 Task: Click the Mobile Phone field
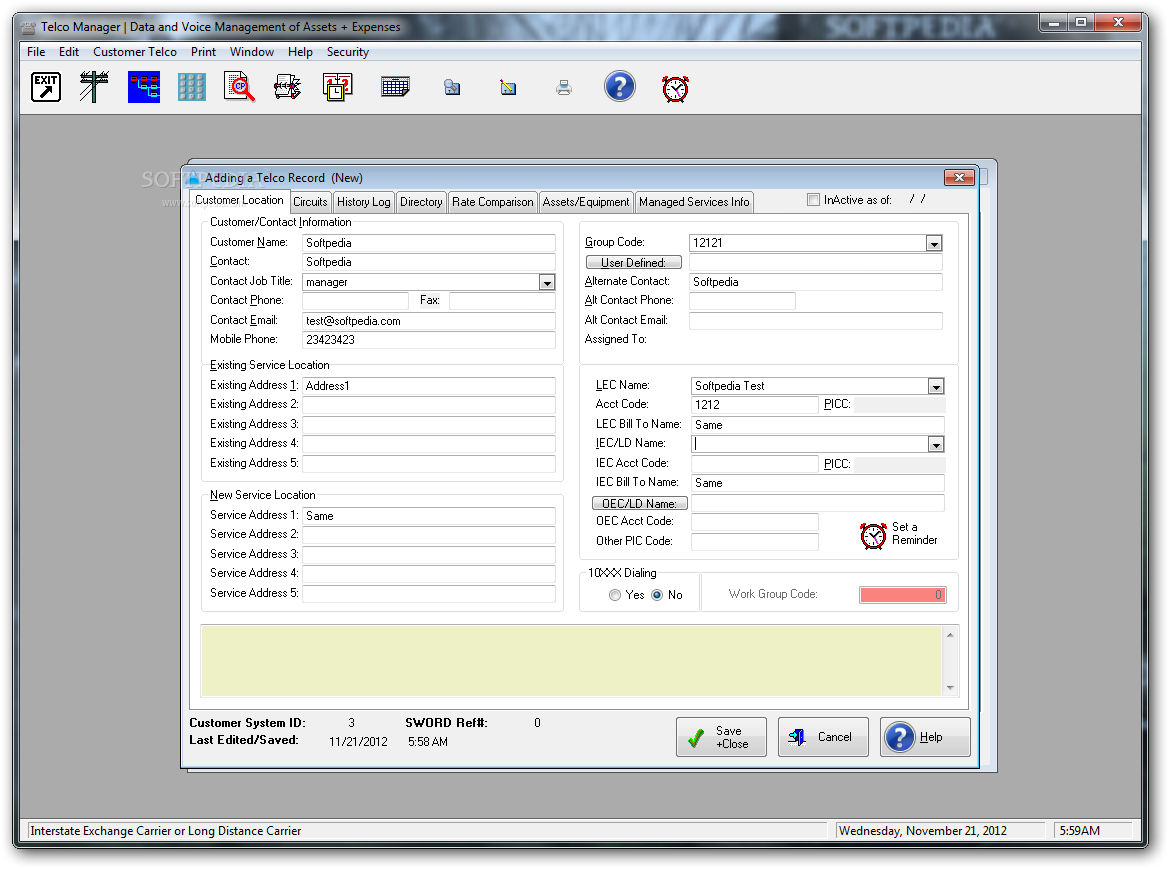(429, 340)
